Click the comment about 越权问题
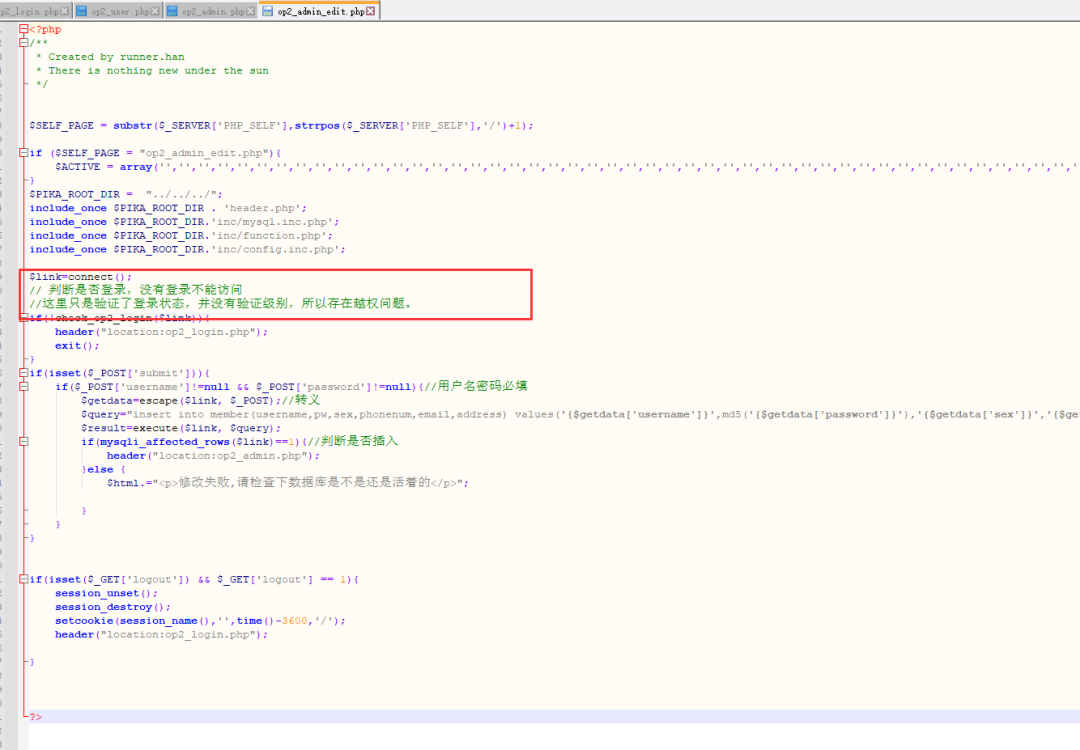This screenshot has height=750, width=1080. coord(221,303)
